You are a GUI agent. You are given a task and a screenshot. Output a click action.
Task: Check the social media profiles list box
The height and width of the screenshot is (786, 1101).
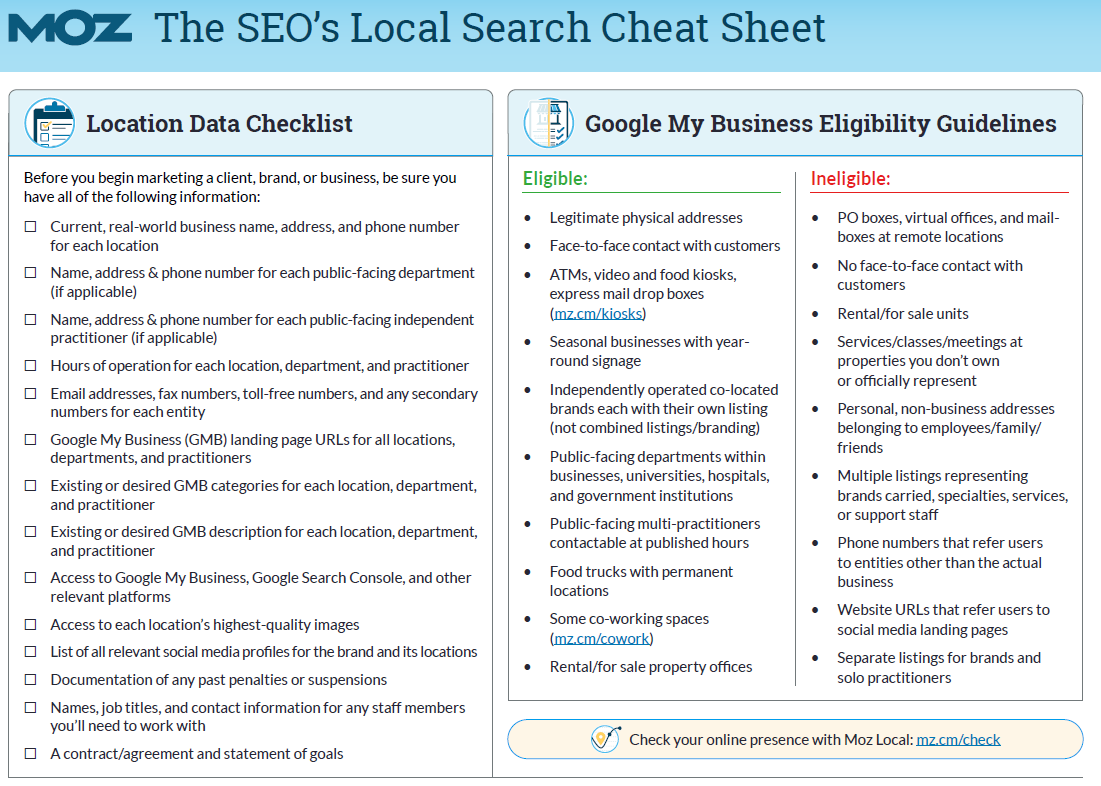tap(31, 652)
